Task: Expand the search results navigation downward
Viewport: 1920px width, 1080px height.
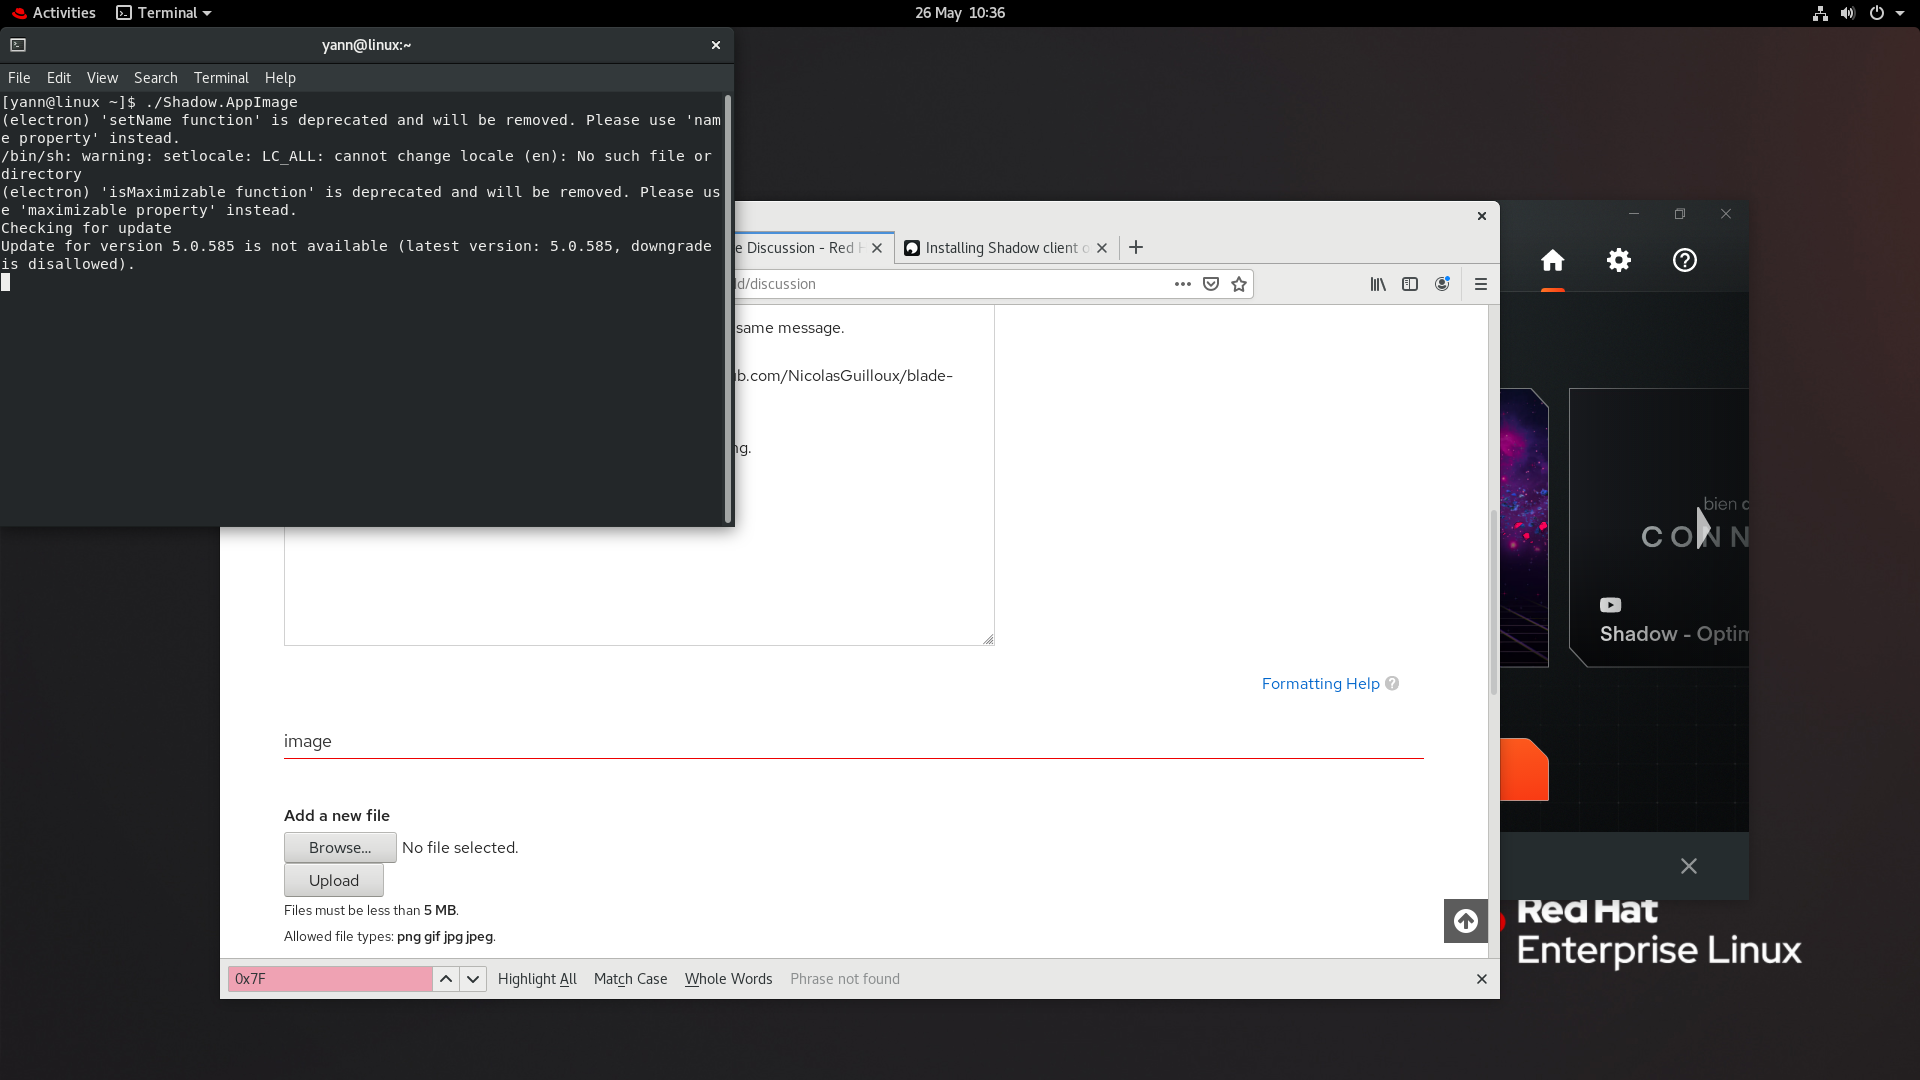Action: point(472,978)
